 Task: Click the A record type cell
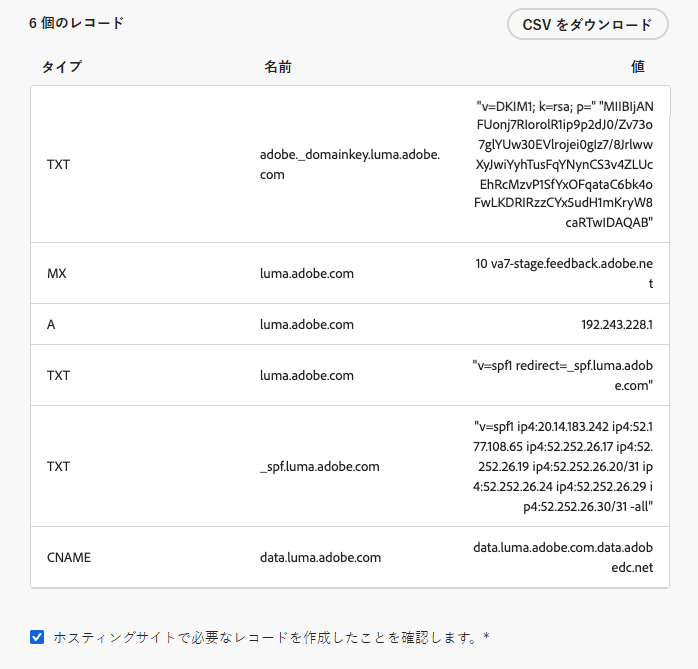(51, 324)
